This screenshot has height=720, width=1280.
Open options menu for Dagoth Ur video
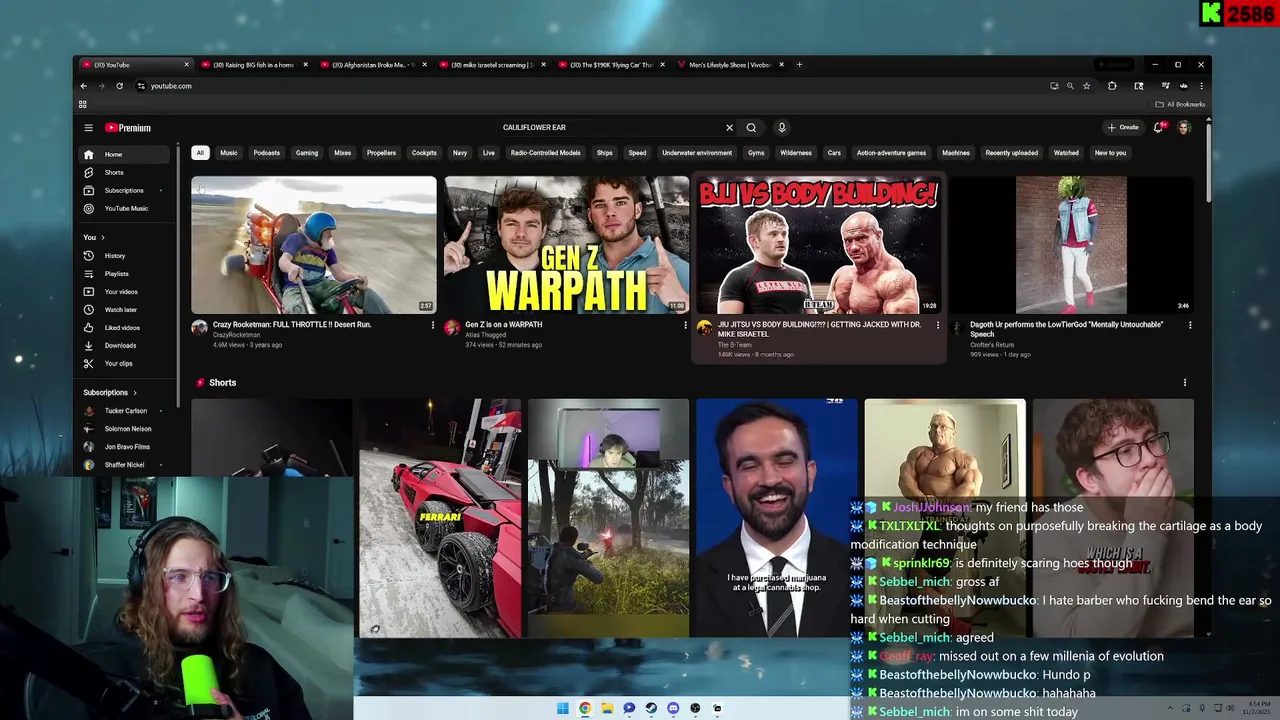(x=1190, y=325)
